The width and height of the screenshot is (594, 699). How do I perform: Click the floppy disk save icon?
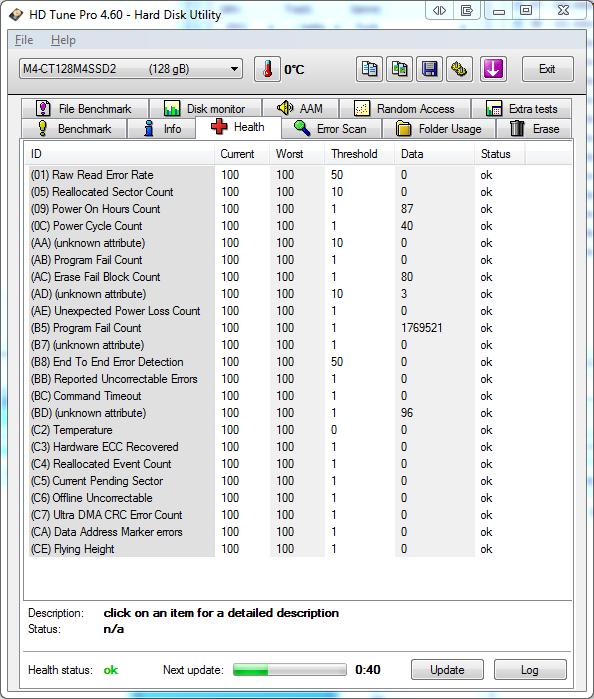coord(429,69)
